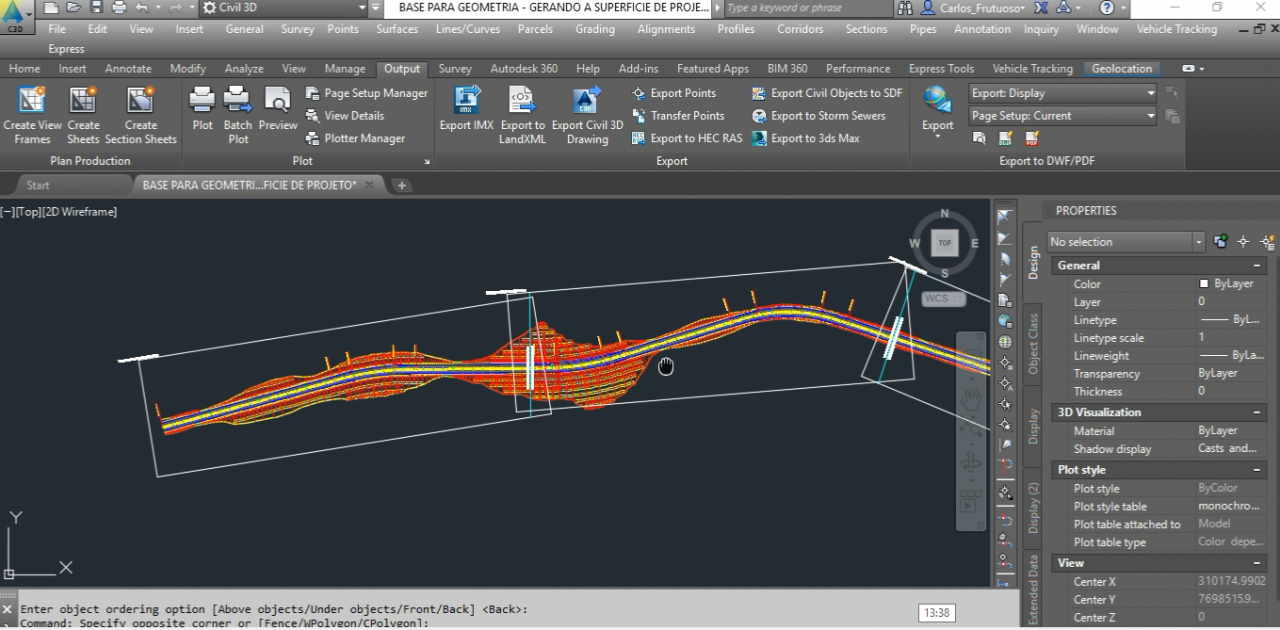Click the Preview plot tool
1280x630 pixels.
[278, 109]
